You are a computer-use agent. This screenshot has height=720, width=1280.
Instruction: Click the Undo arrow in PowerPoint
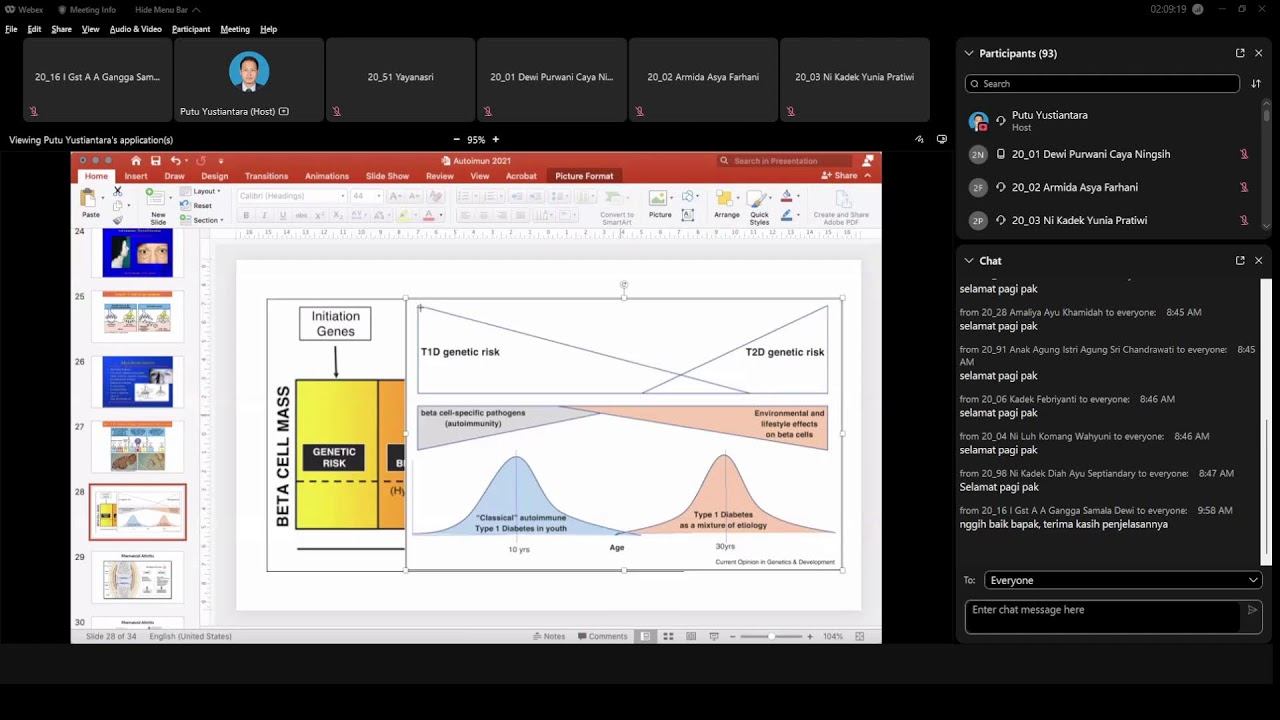coord(176,160)
